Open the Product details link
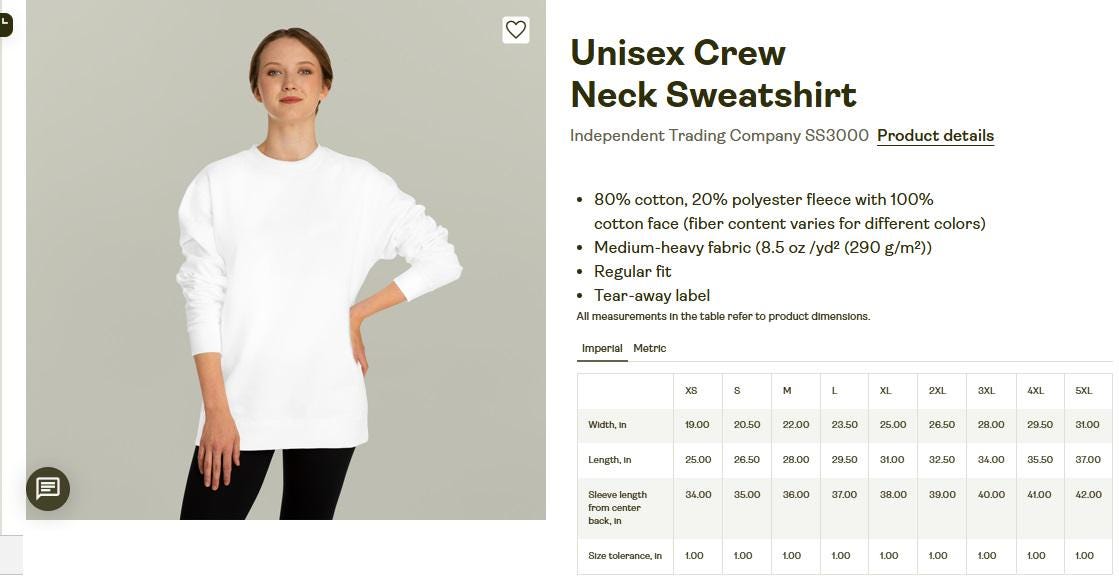This screenshot has width=1119, height=581. (935, 136)
